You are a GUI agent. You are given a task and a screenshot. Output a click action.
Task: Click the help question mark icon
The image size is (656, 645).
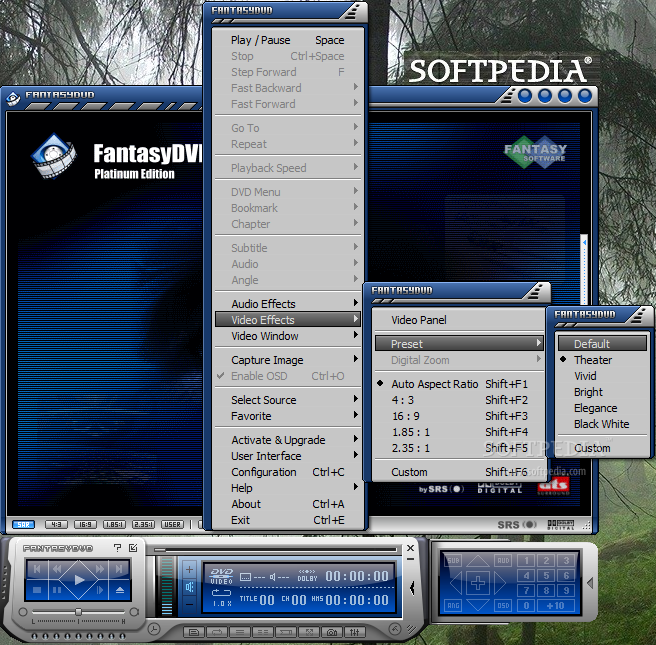(x=117, y=548)
